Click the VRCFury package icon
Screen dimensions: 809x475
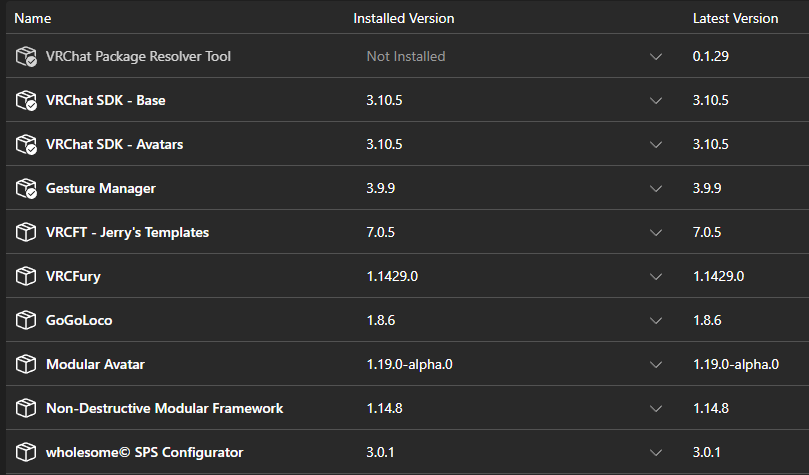coord(26,276)
